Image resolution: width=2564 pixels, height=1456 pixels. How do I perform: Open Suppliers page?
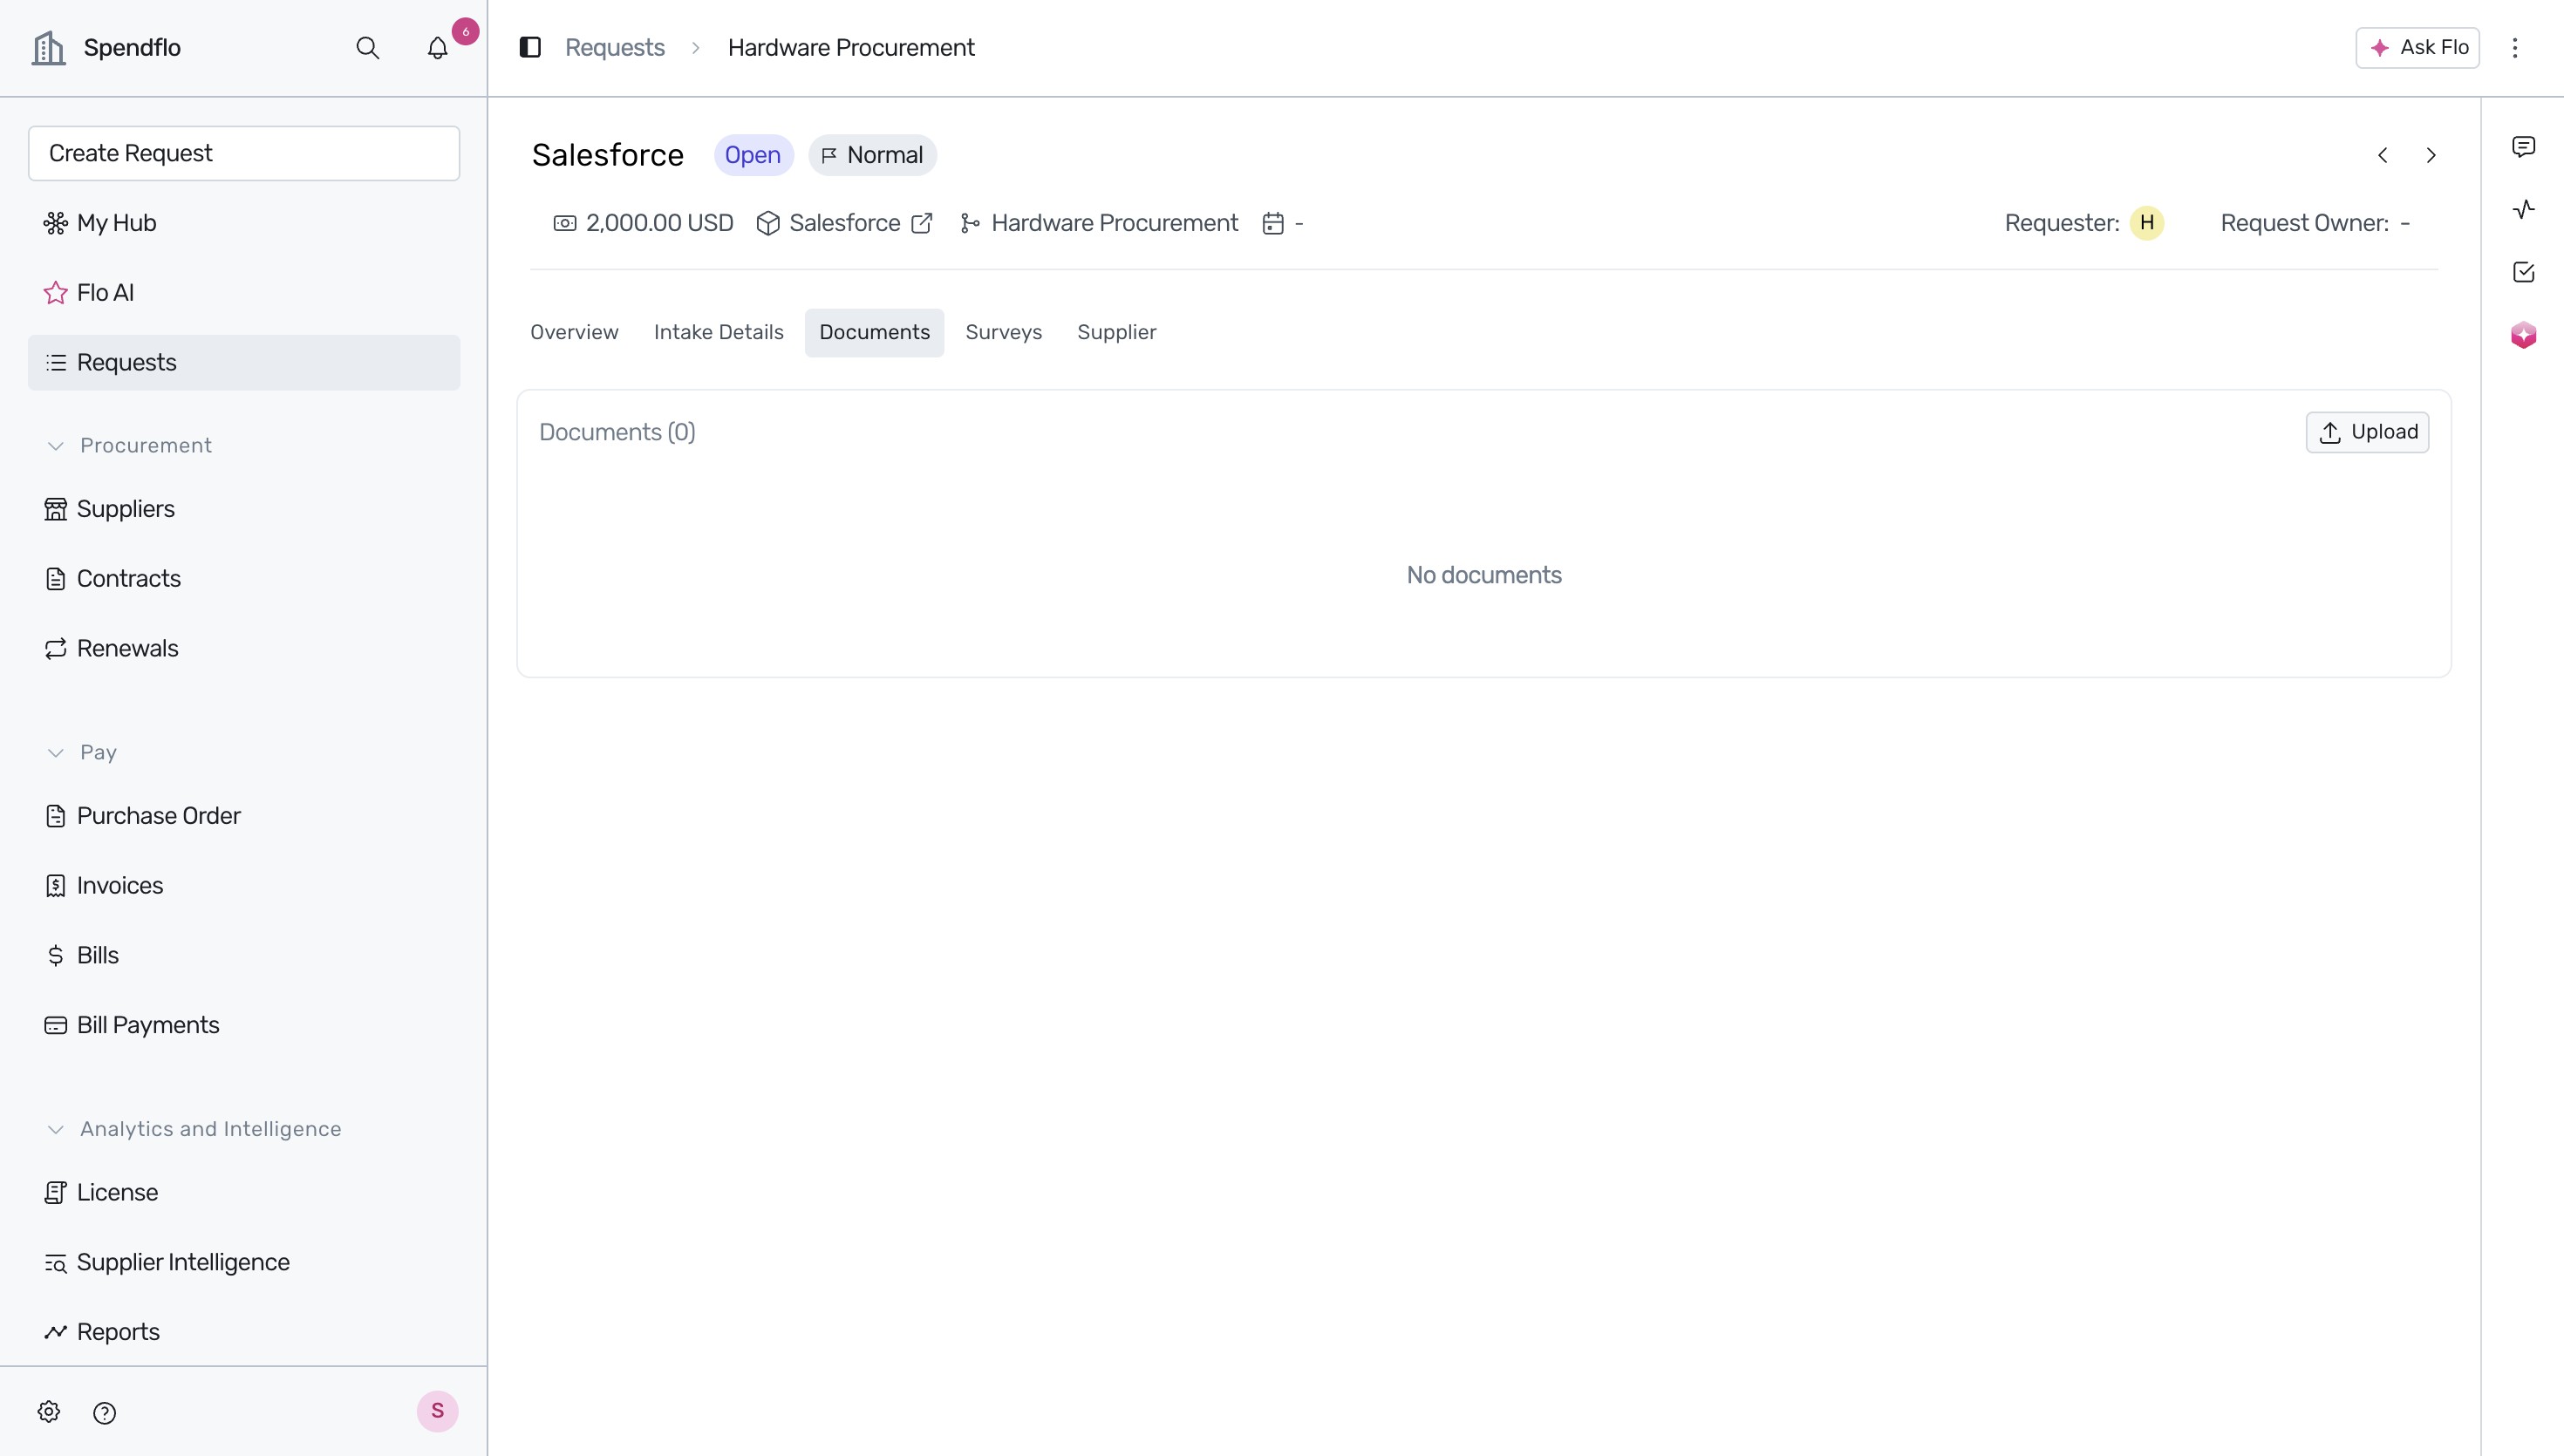pos(244,509)
